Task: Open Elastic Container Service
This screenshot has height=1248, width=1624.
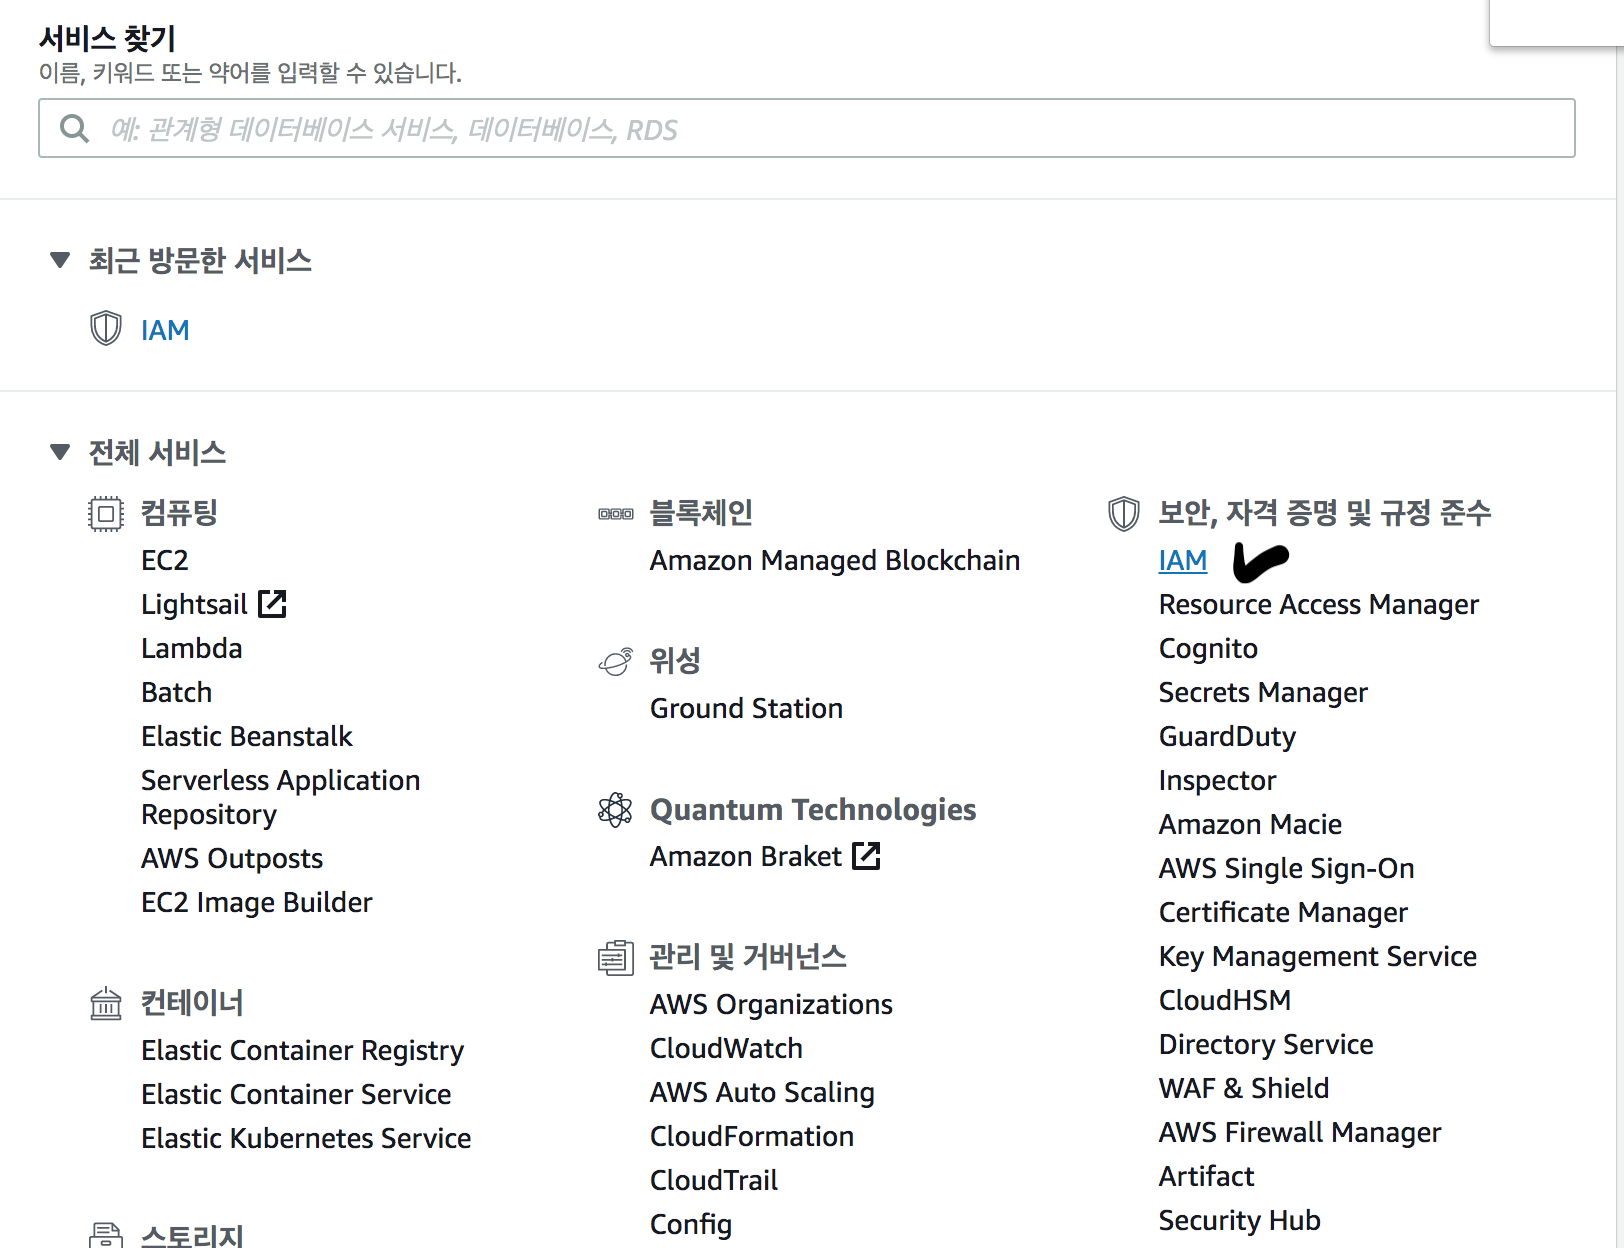Action: pos(296,1095)
